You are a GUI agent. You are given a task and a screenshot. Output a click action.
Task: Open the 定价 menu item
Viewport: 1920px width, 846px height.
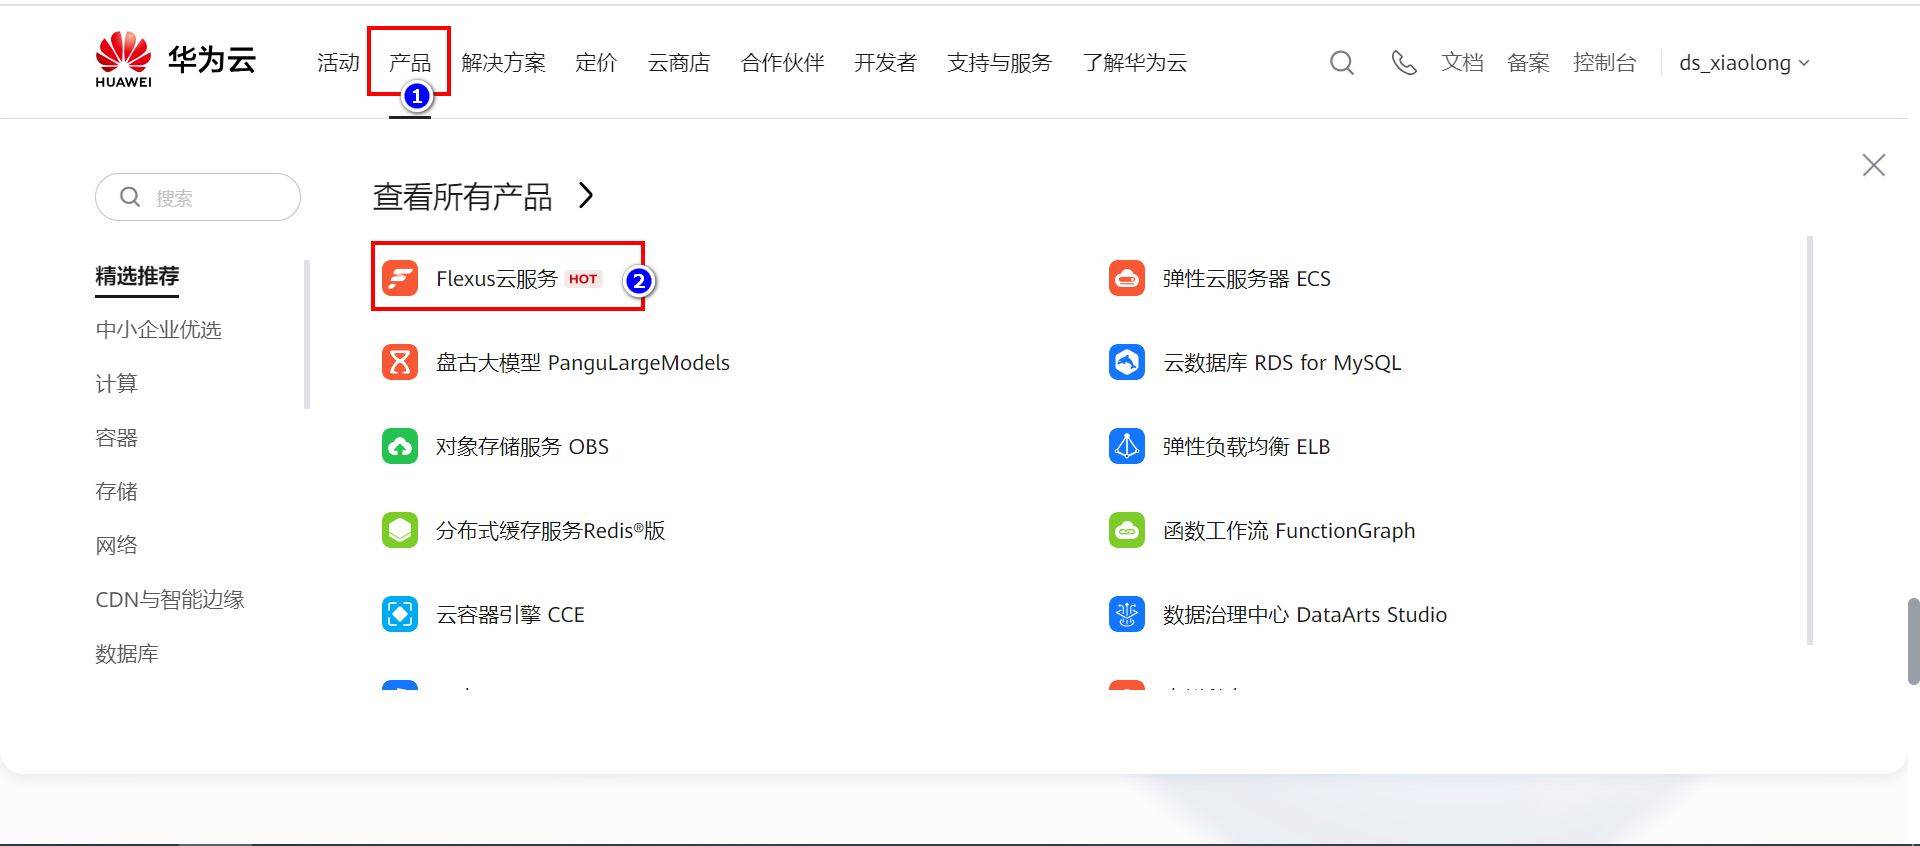596,63
